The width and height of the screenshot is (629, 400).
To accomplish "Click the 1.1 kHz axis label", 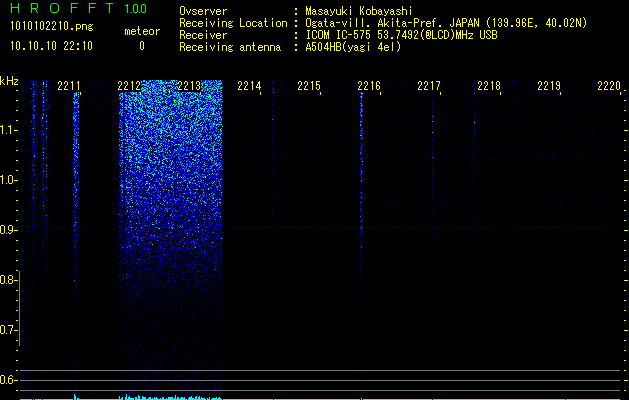I will point(8,130).
